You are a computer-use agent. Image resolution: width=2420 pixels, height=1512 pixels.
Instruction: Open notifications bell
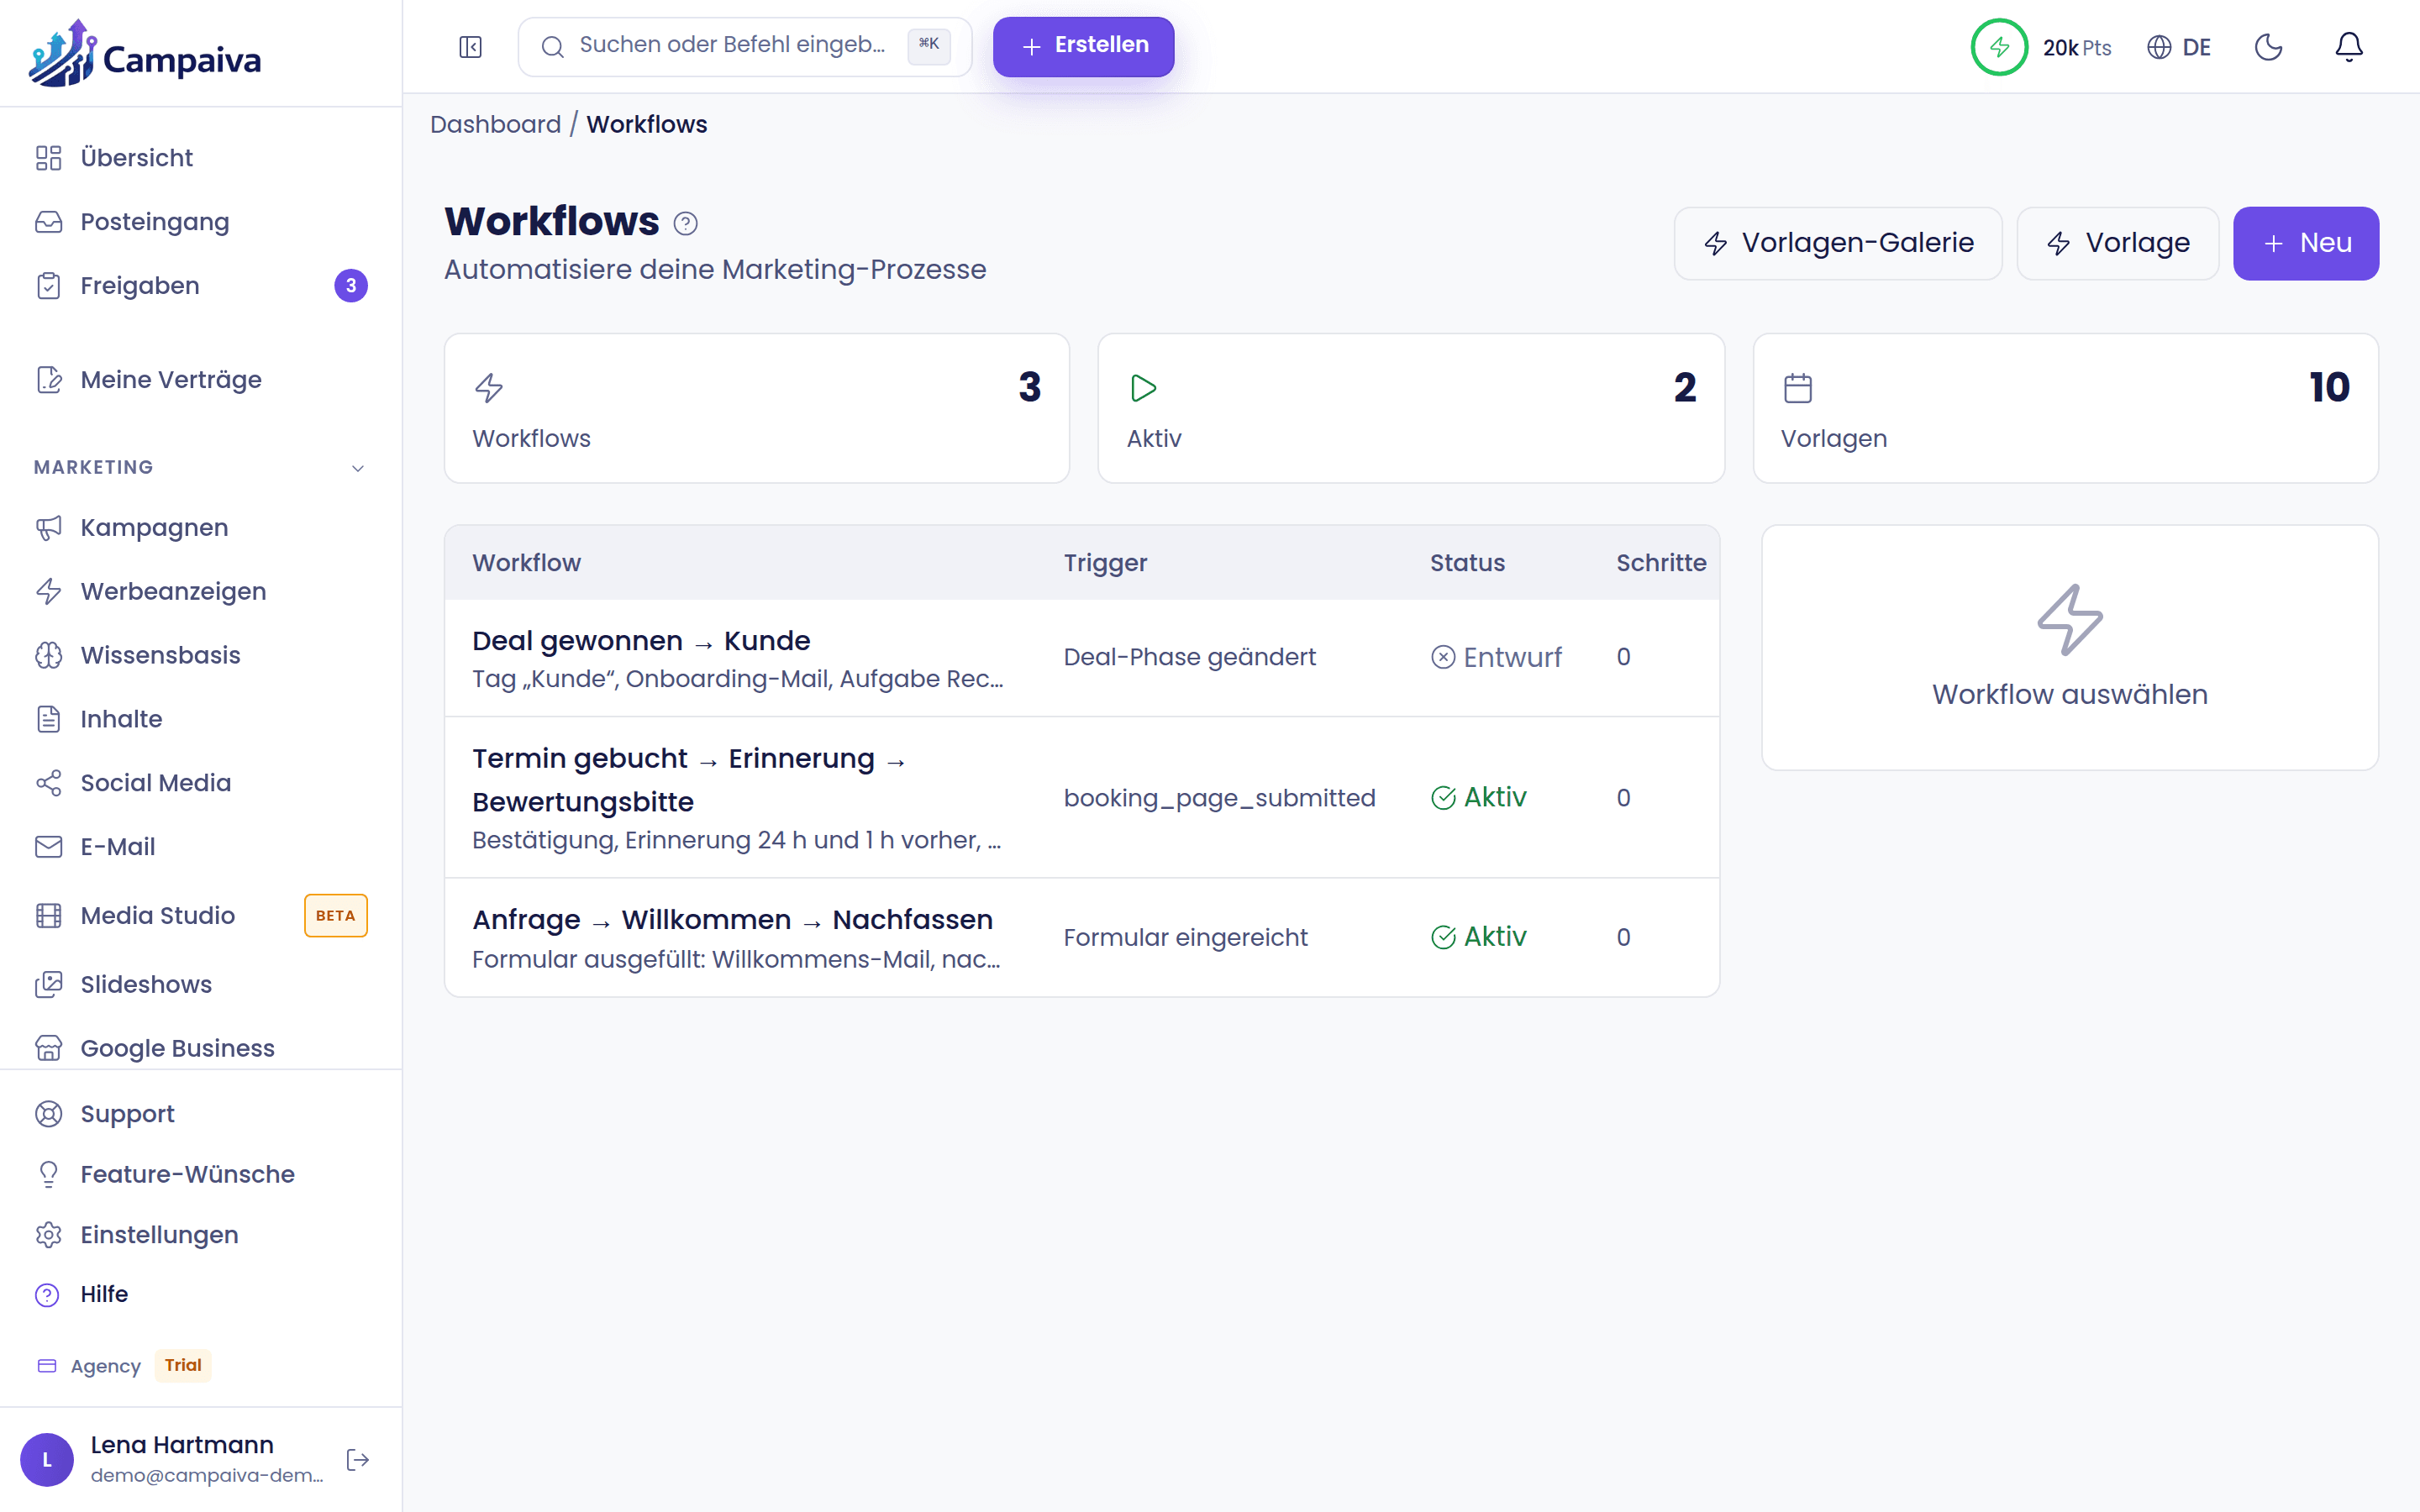tap(2348, 47)
